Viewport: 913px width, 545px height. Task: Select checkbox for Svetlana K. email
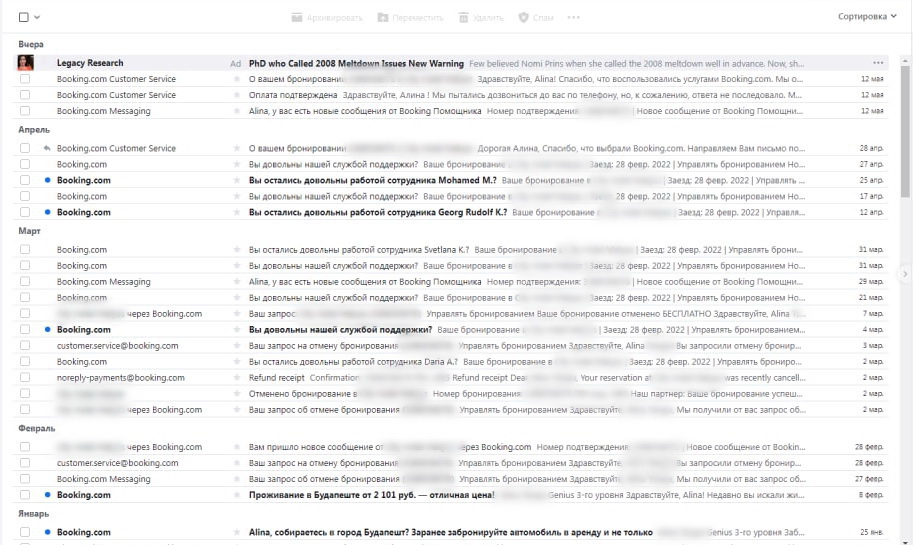(x=24, y=249)
